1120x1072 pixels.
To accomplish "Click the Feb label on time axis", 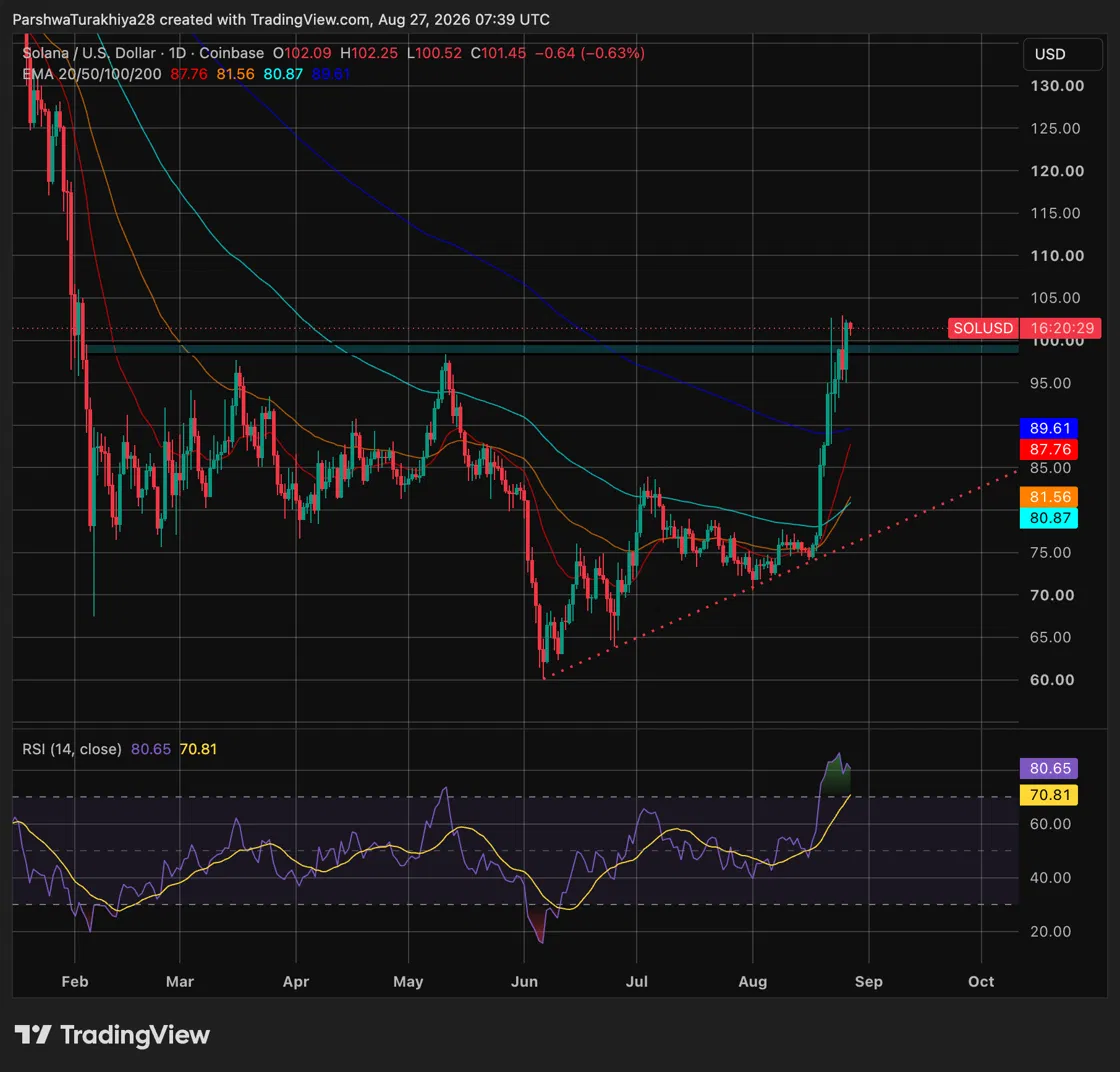I will click(x=75, y=981).
